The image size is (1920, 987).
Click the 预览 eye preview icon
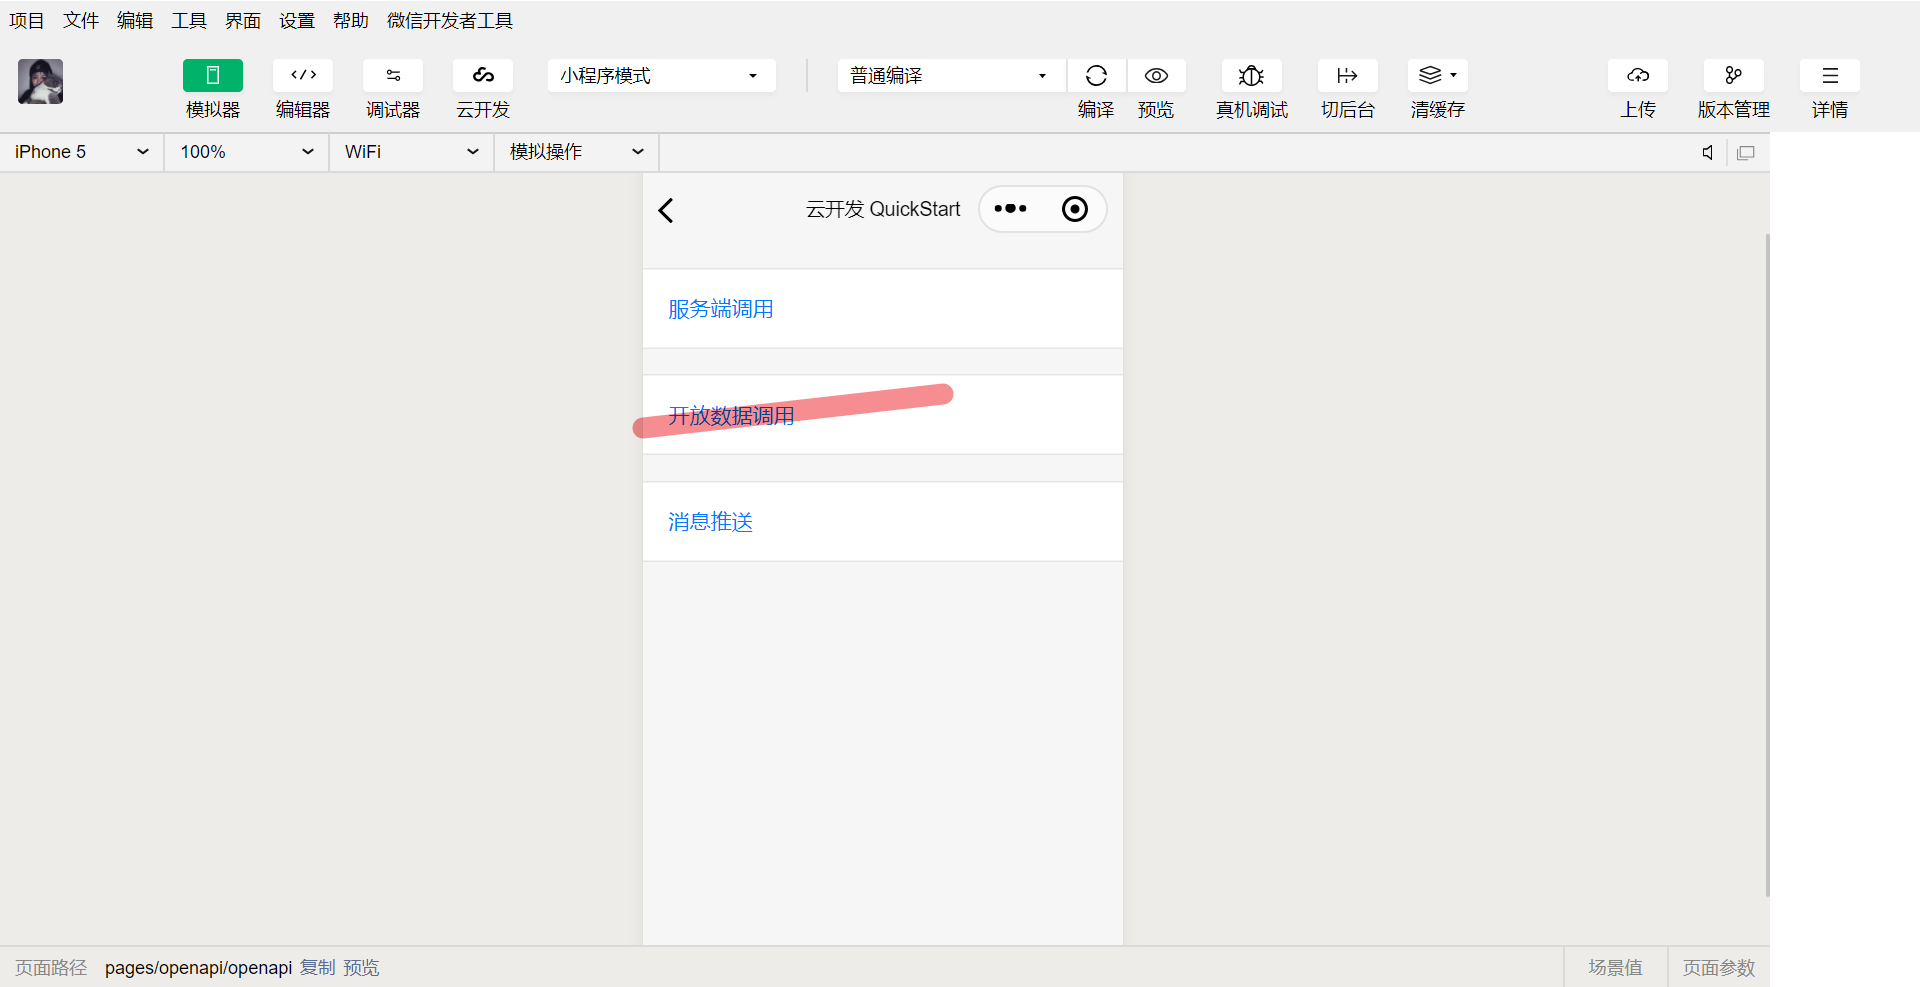click(1156, 76)
